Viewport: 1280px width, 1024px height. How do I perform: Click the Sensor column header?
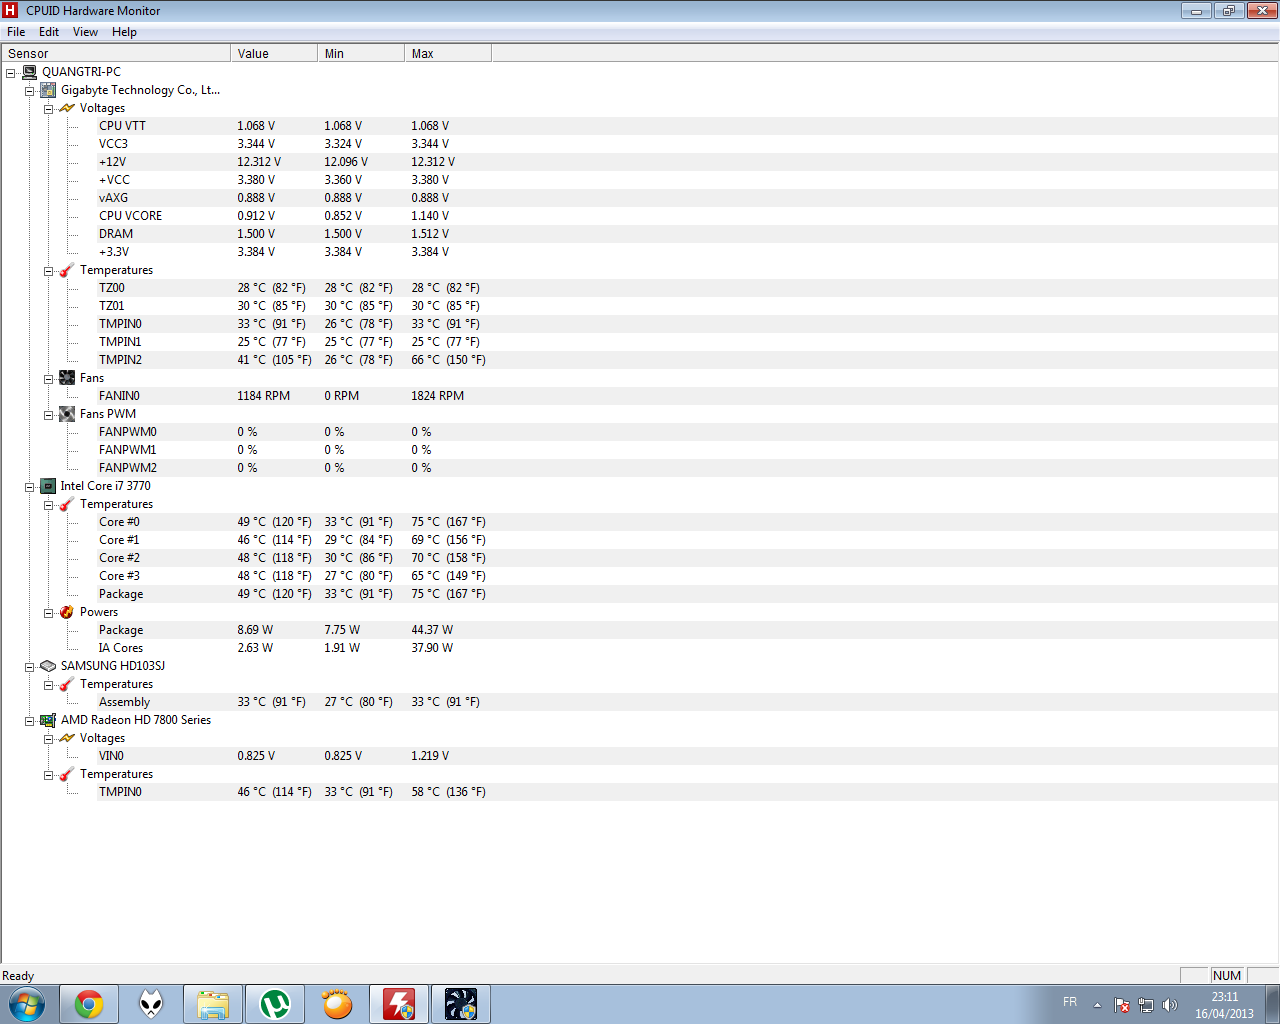(116, 54)
